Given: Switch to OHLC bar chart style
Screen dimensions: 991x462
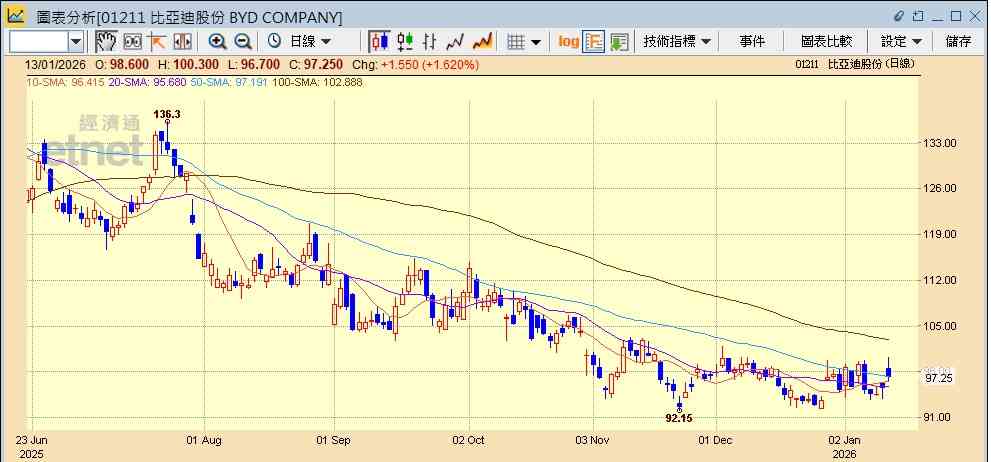Looking at the screenshot, I should click(x=430, y=42).
